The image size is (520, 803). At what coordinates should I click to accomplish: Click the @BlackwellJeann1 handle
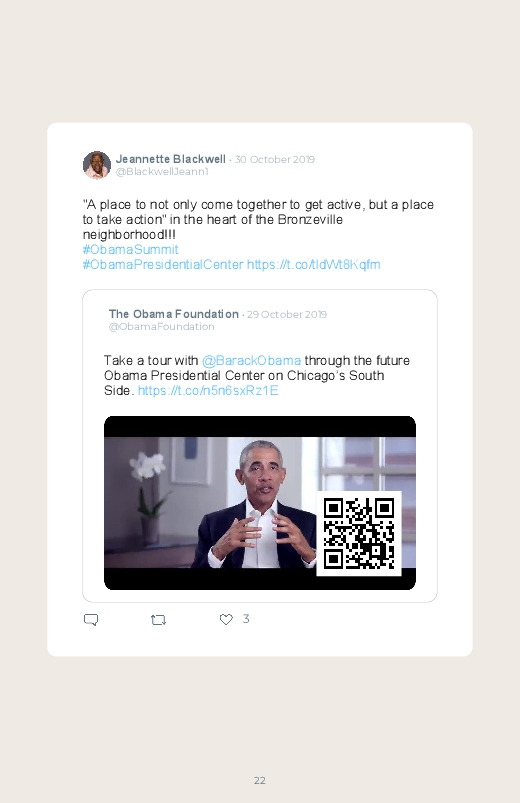[x=162, y=172]
